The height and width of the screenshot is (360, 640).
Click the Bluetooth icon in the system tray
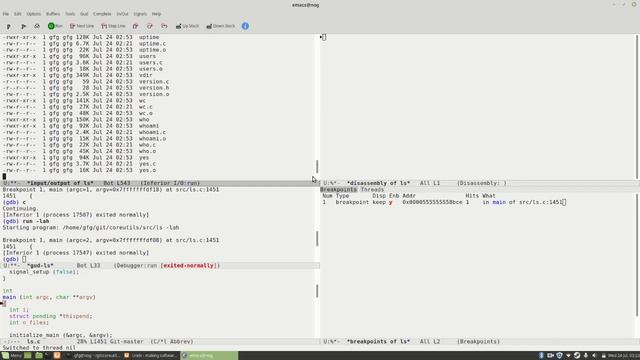(x=541, y=356)
